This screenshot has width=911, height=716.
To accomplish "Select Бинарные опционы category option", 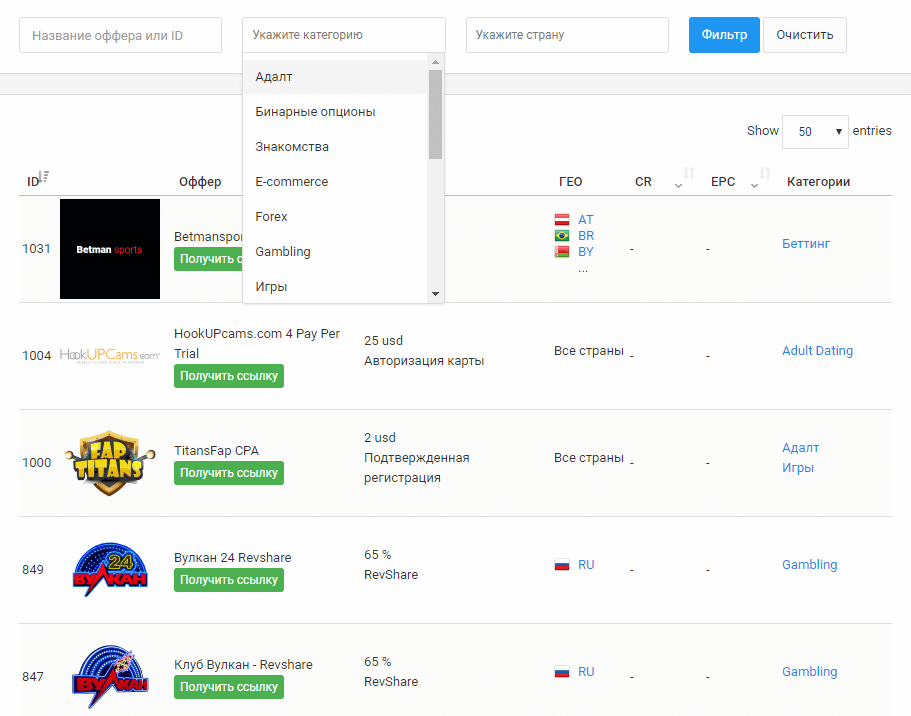I will [335, 112].
